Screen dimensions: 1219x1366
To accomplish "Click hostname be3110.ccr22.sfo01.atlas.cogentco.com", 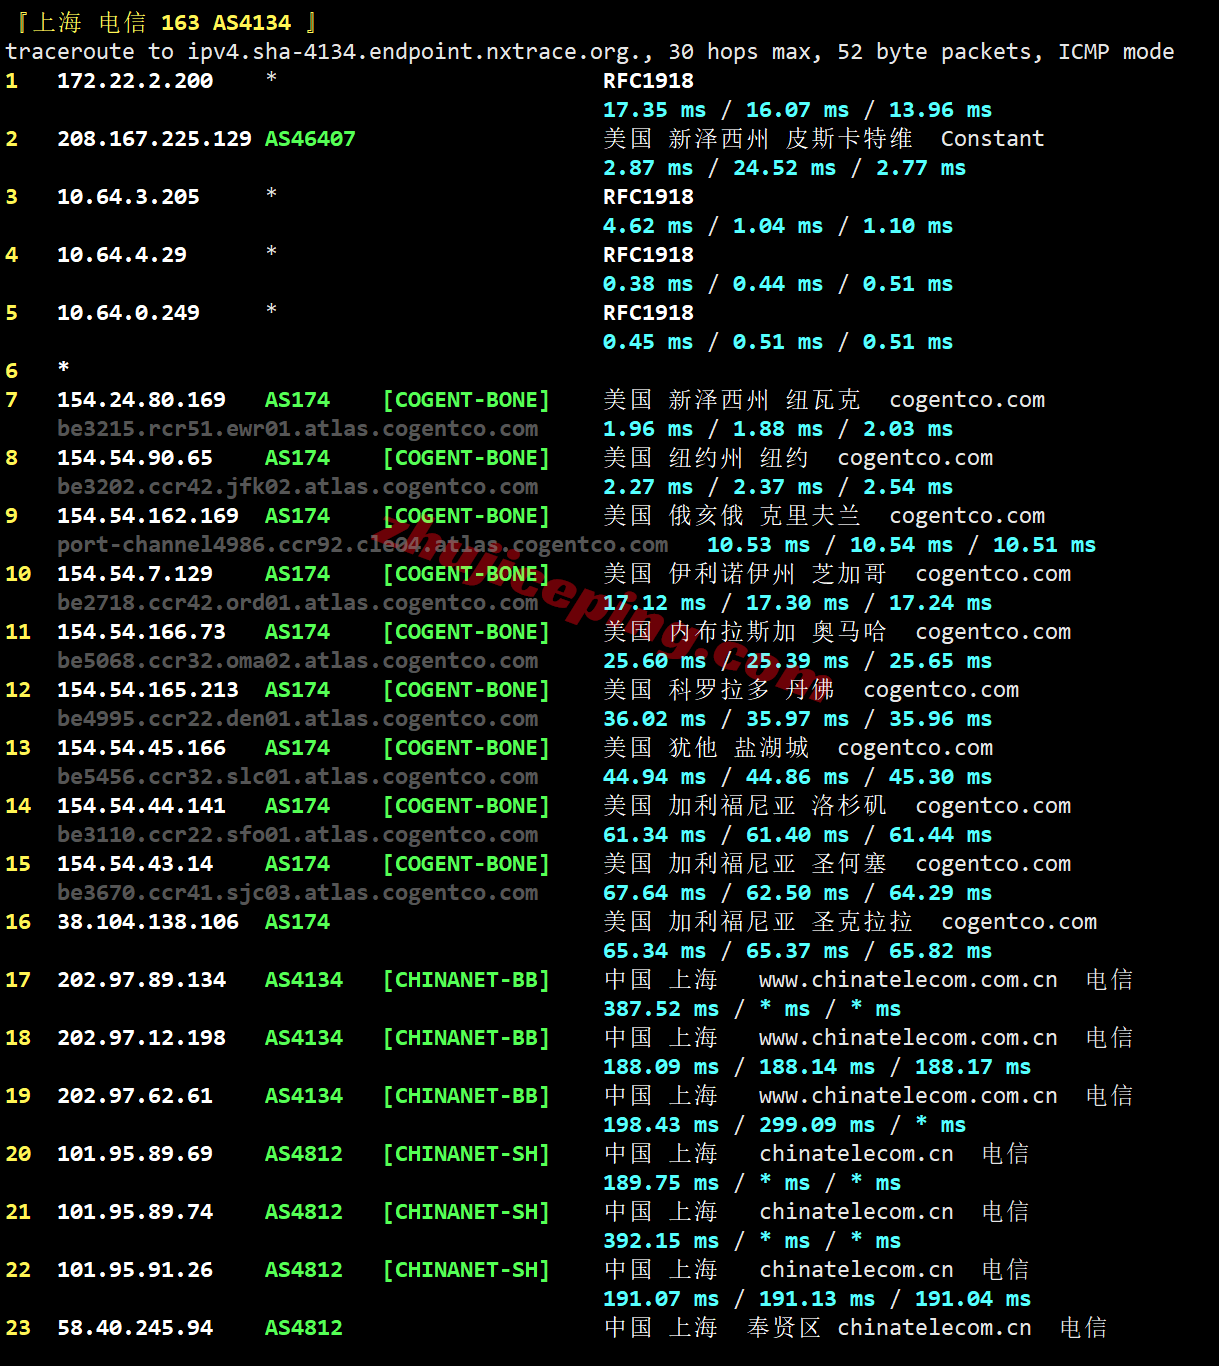I will coord(297,835).
